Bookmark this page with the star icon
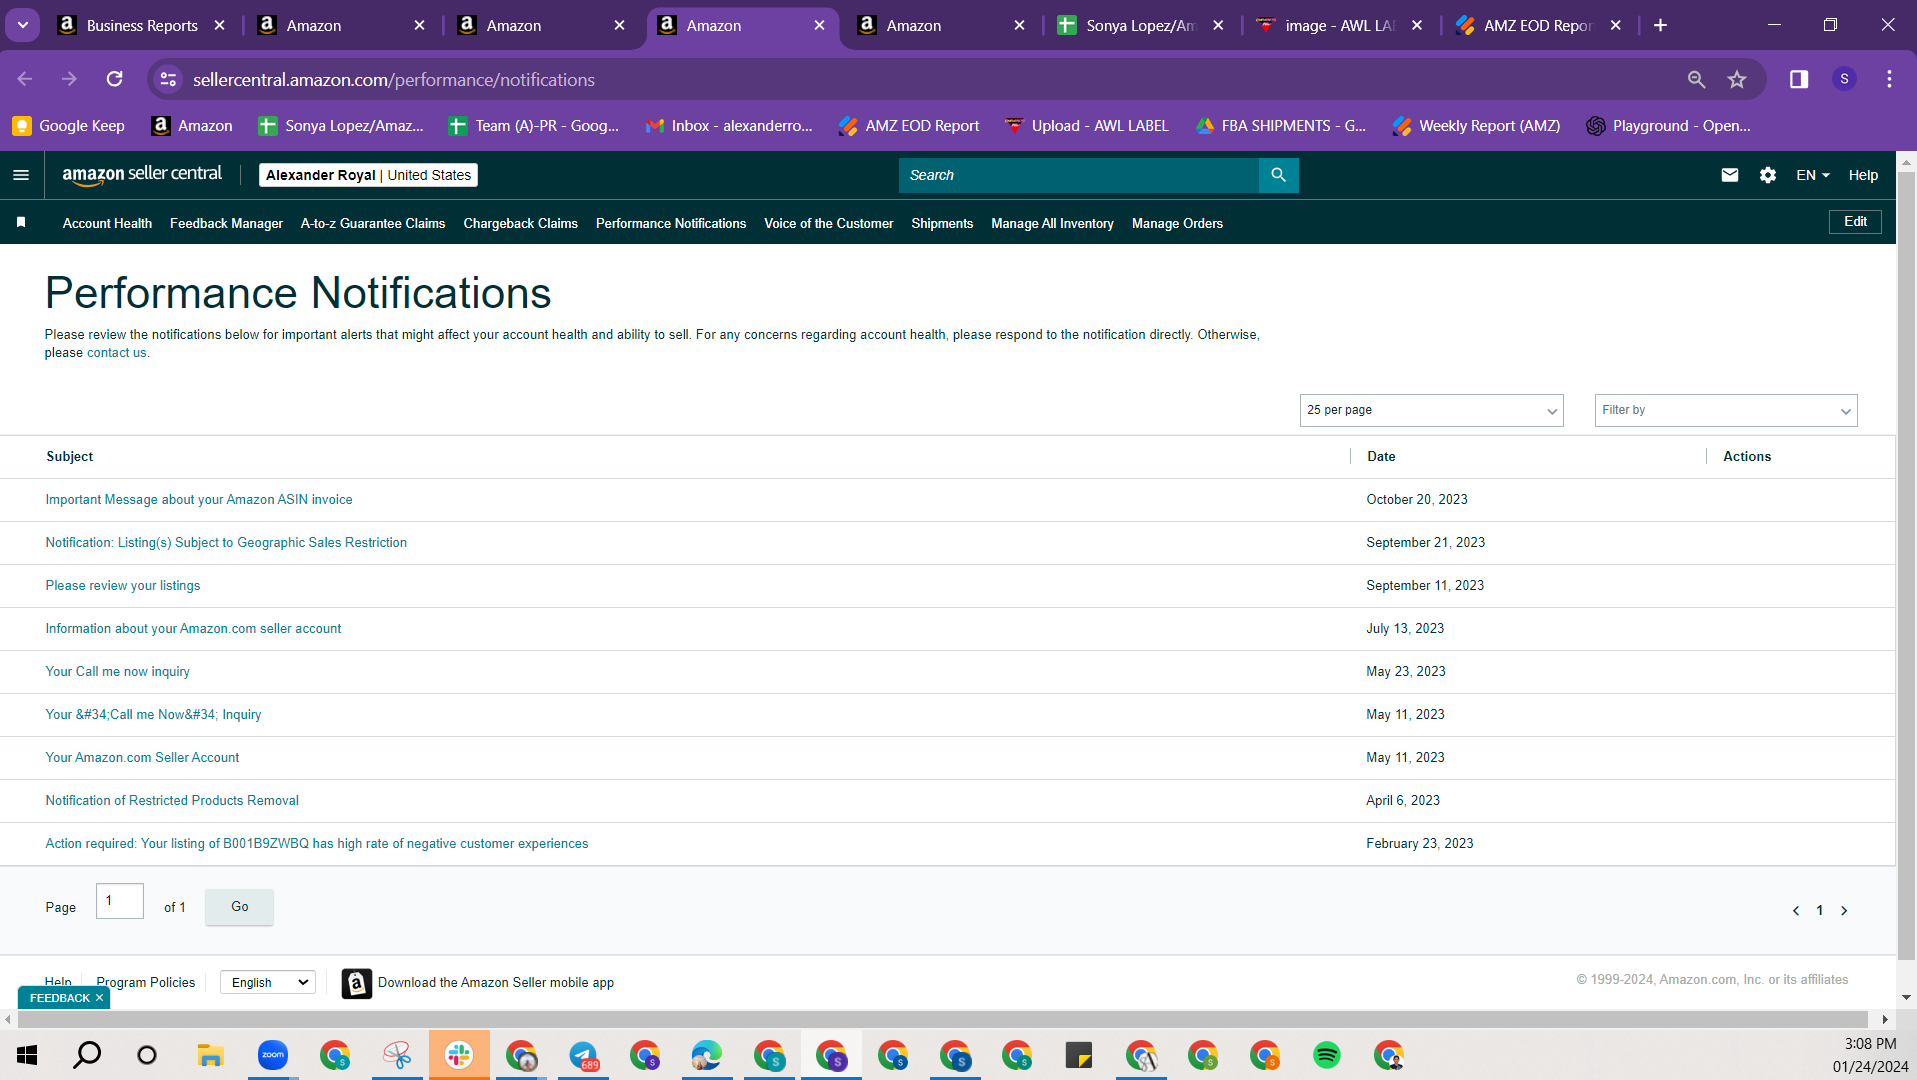 click(x=1737, y=79)
